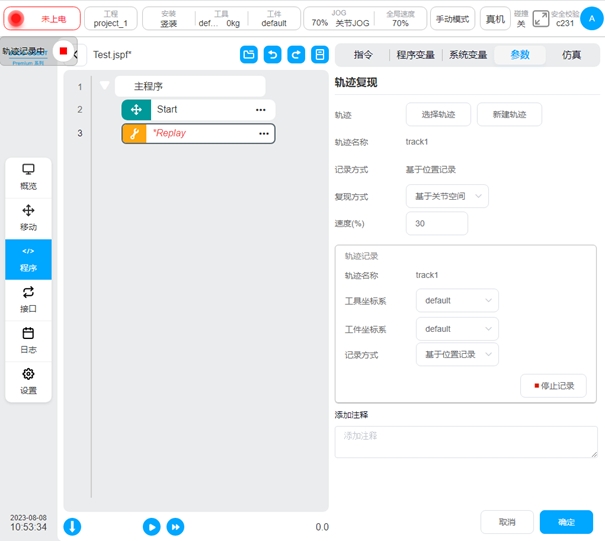Open the 移动 (Move) sidebar panel
This screenshot has height=541, width=605.
(28, 217)
